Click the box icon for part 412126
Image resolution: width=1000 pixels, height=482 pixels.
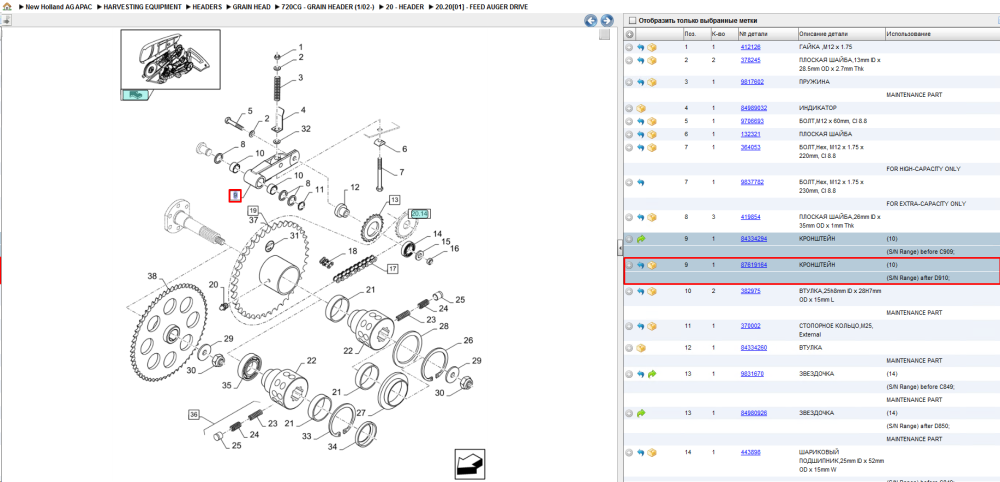pyautogui.click(x=652, y=48)
